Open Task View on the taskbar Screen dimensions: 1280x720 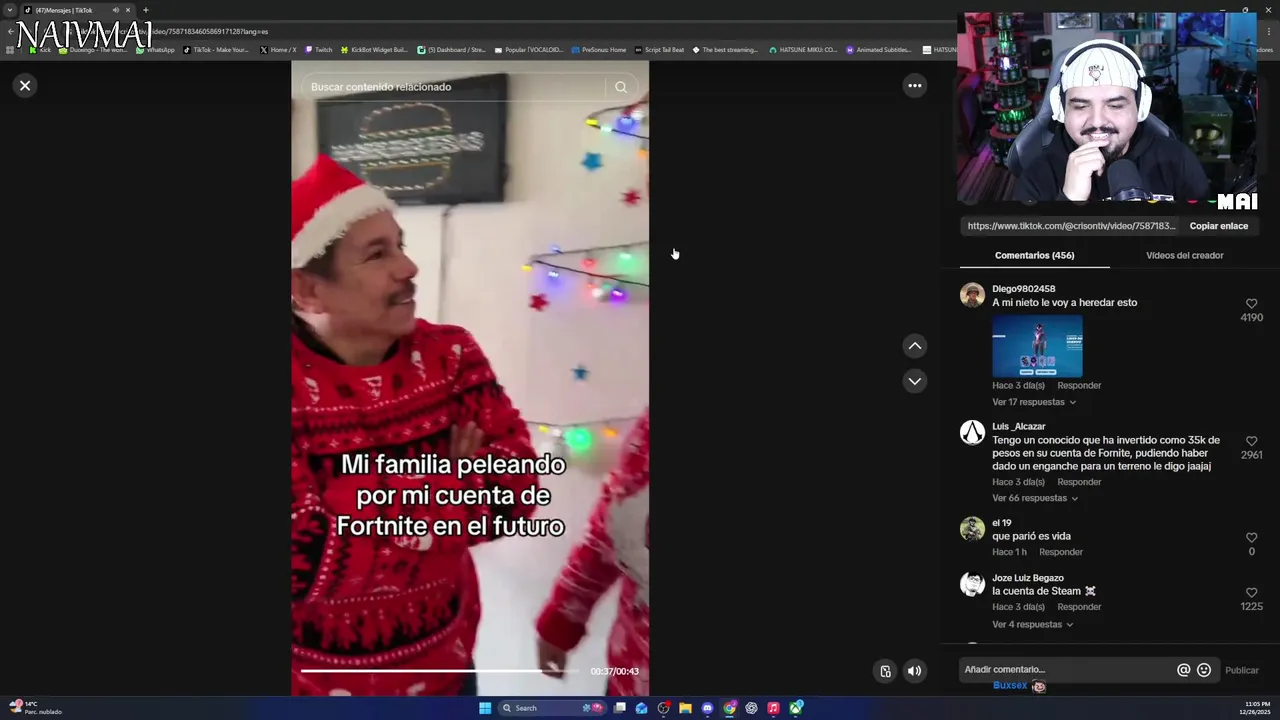coord(620,708)
